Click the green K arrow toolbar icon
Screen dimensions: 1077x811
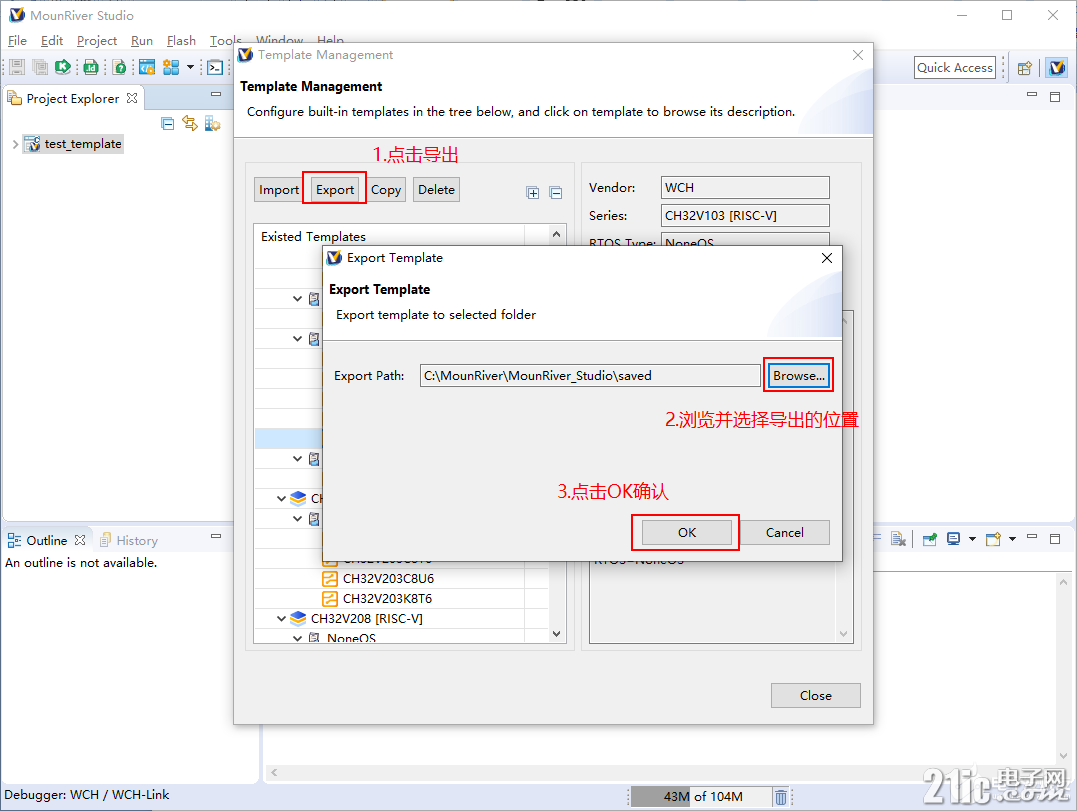(63, 67)
